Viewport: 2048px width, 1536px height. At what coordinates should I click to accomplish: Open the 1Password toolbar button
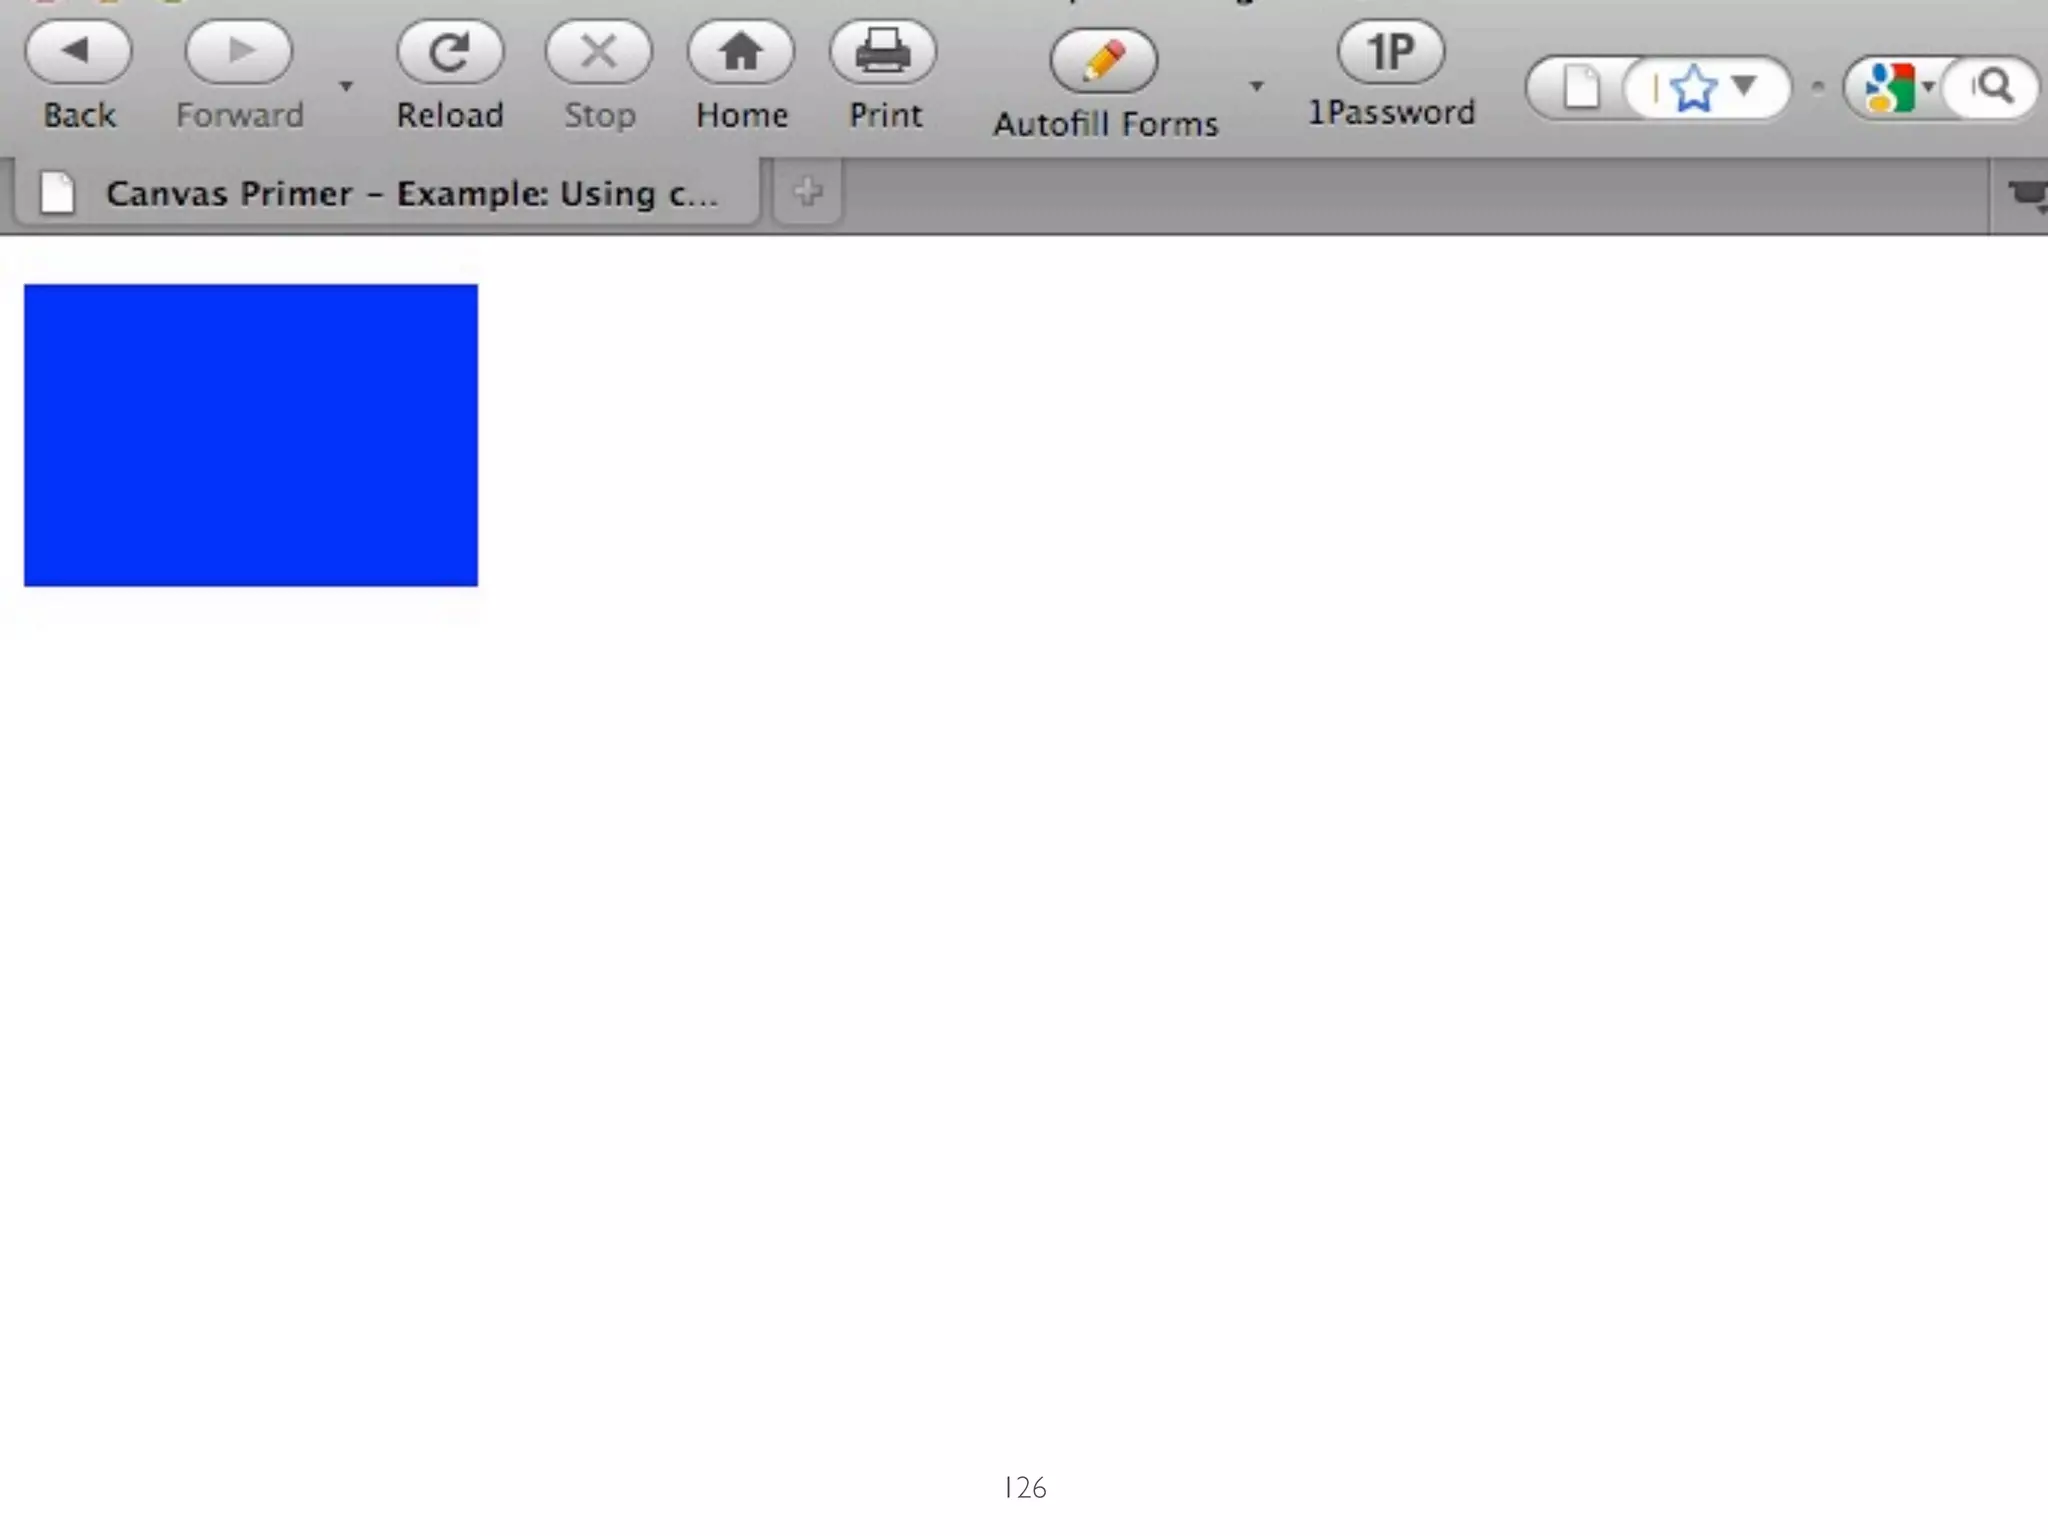[x=1391, y=52]
